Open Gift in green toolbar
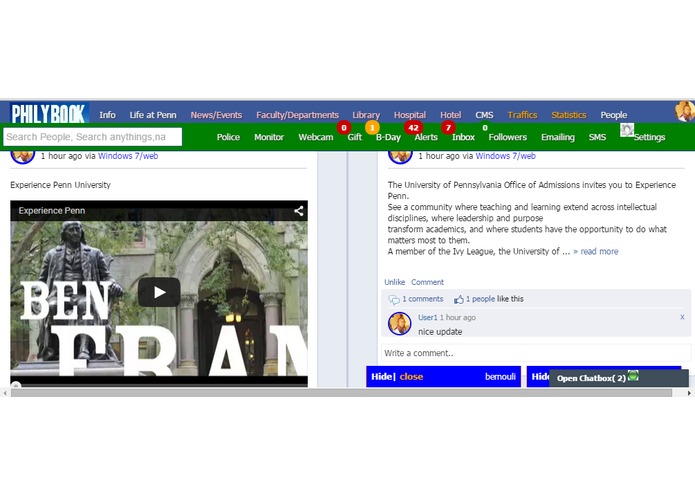The image size is (695, 494). click(x=355, y=137)
